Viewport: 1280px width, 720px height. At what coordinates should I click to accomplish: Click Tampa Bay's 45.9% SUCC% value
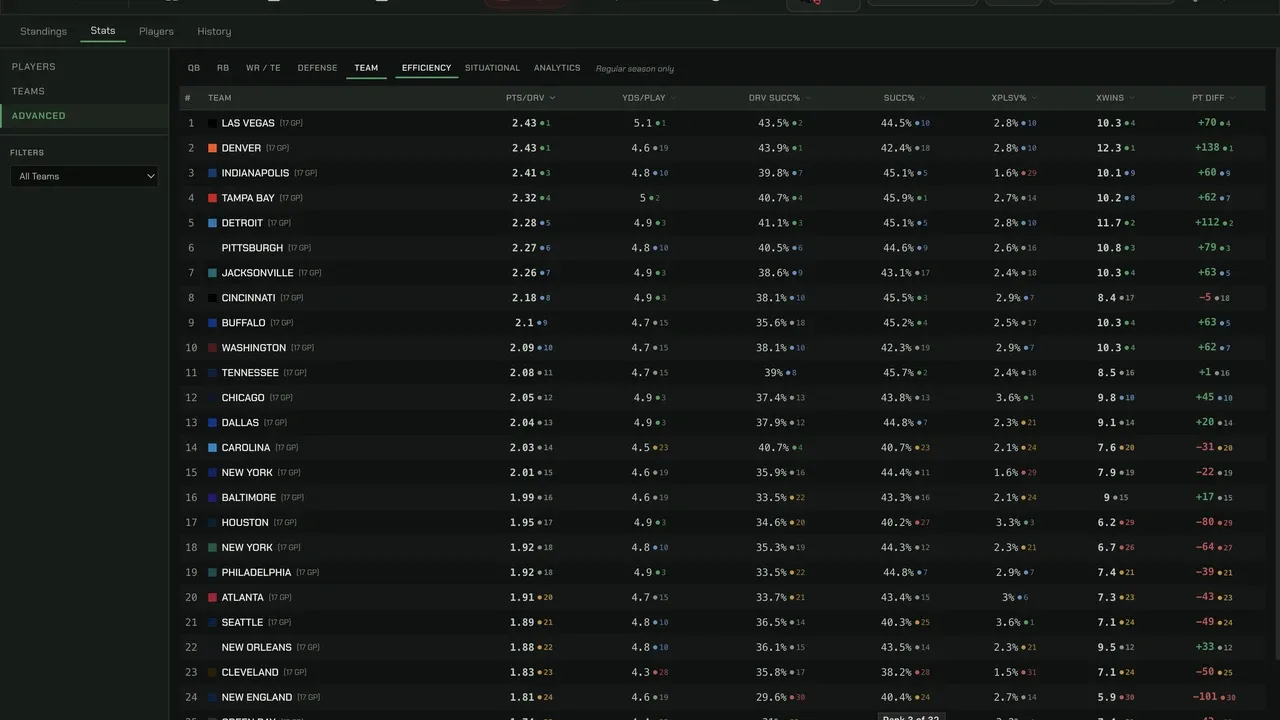(896, 198)
